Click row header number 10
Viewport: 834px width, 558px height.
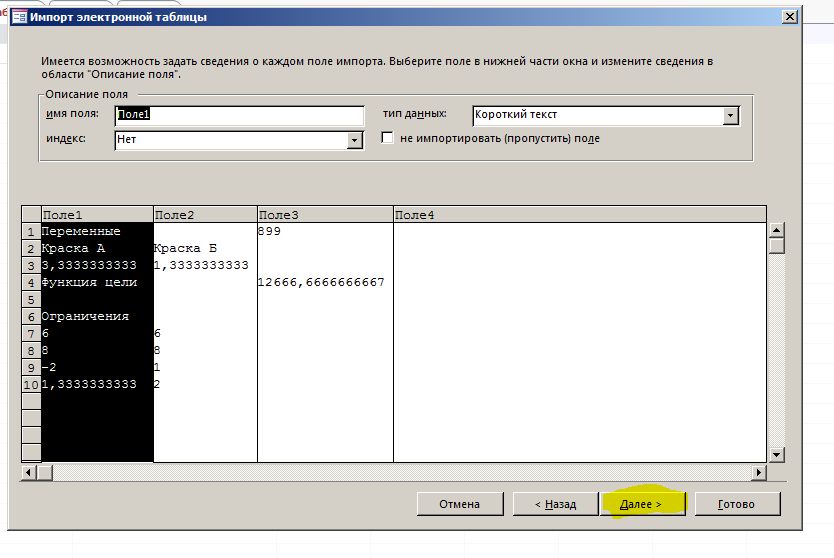(31, 385)
